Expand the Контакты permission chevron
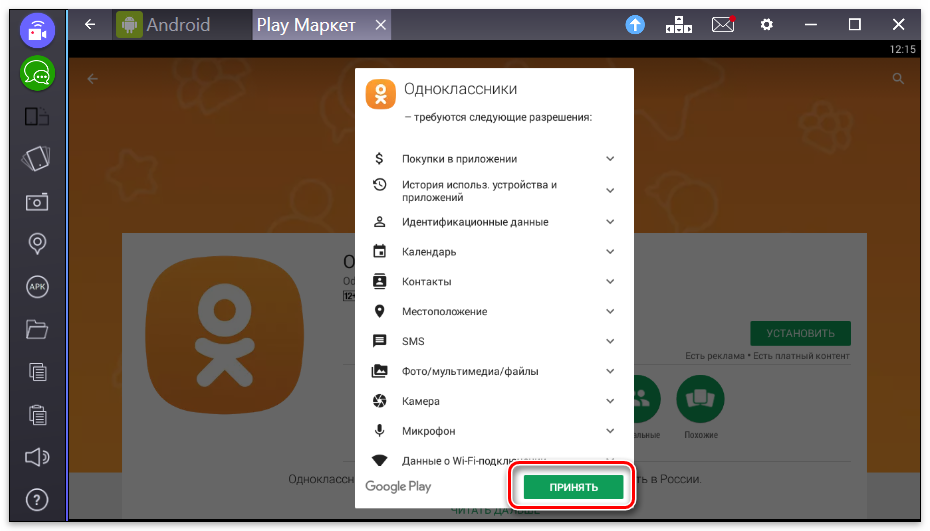This screenshot has width=930, height=531. coord(610,281)
